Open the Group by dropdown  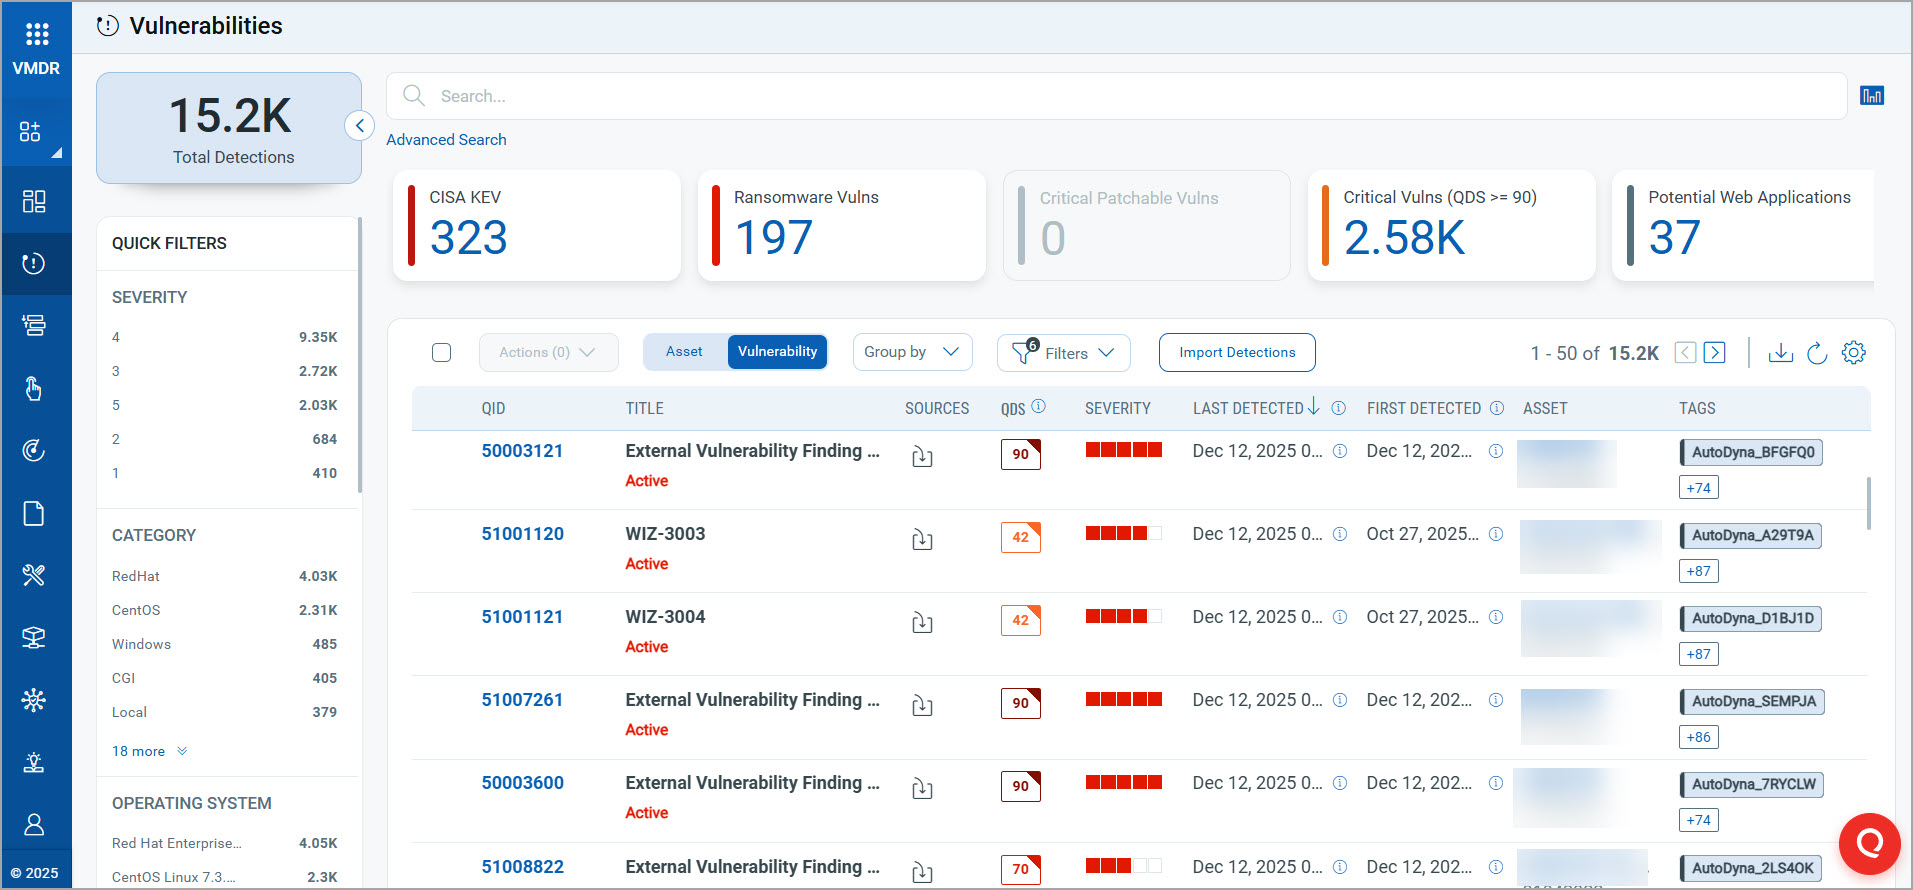(911, 352)
